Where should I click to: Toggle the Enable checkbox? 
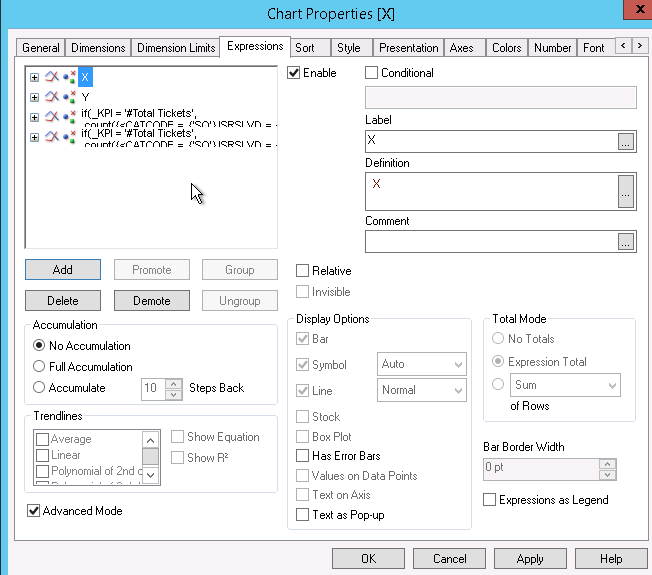tap(294, 73)
